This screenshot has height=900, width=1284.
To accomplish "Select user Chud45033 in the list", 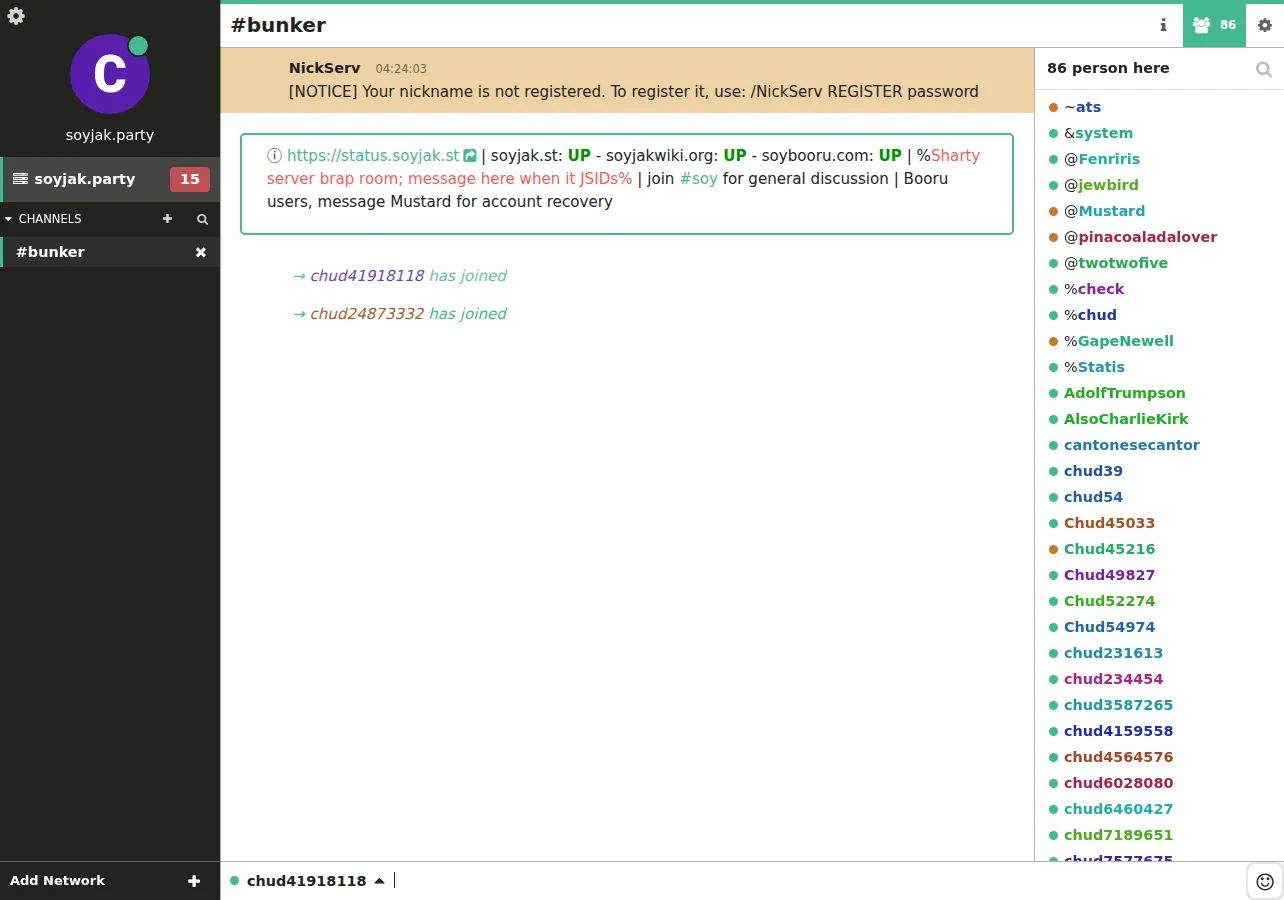I will [1109, 523].
